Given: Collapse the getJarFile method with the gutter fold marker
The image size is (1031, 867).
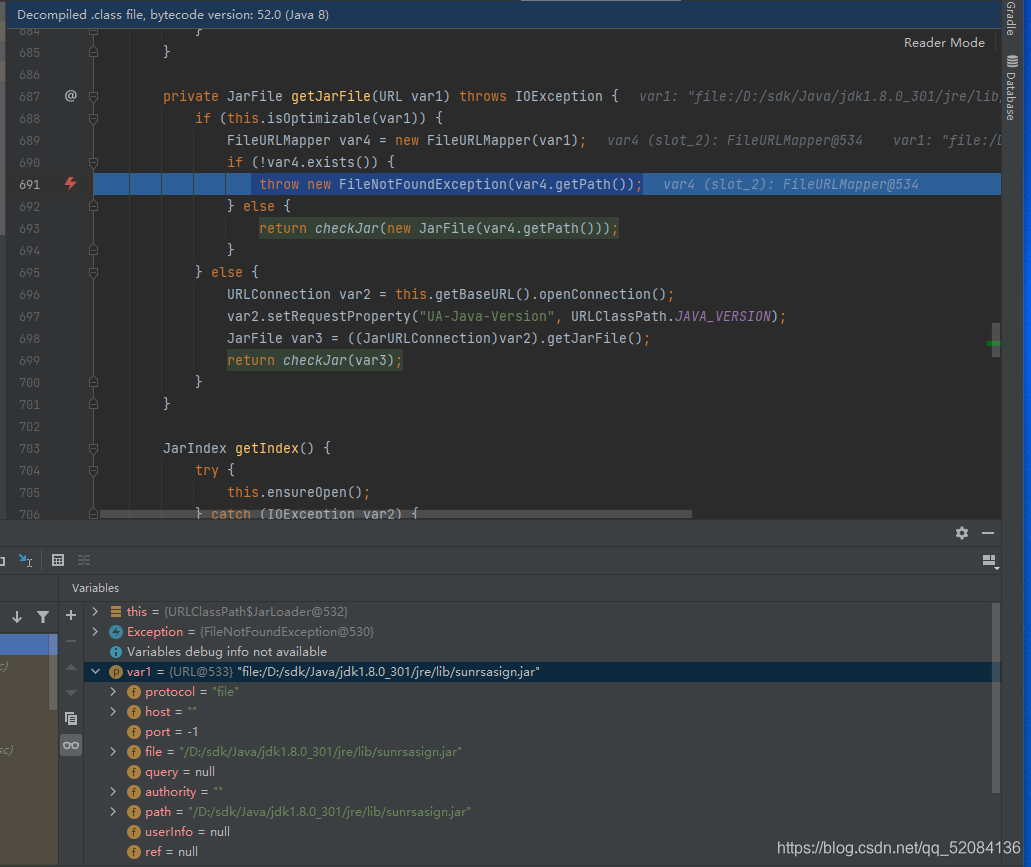Looking at the screenshot, I should pyautogui.click(x=92, y=96).
